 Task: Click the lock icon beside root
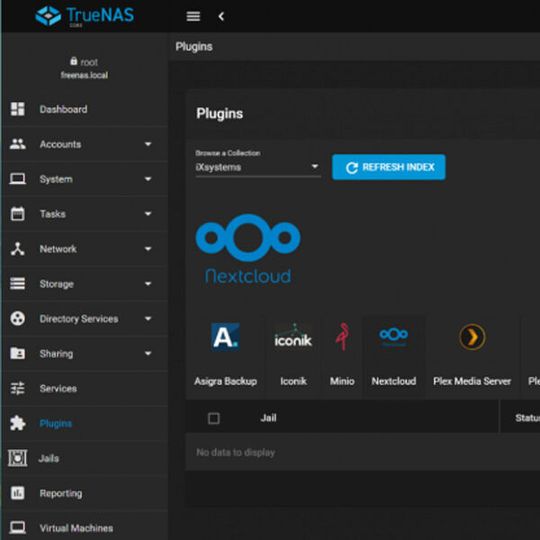click(x=74, y=61)
